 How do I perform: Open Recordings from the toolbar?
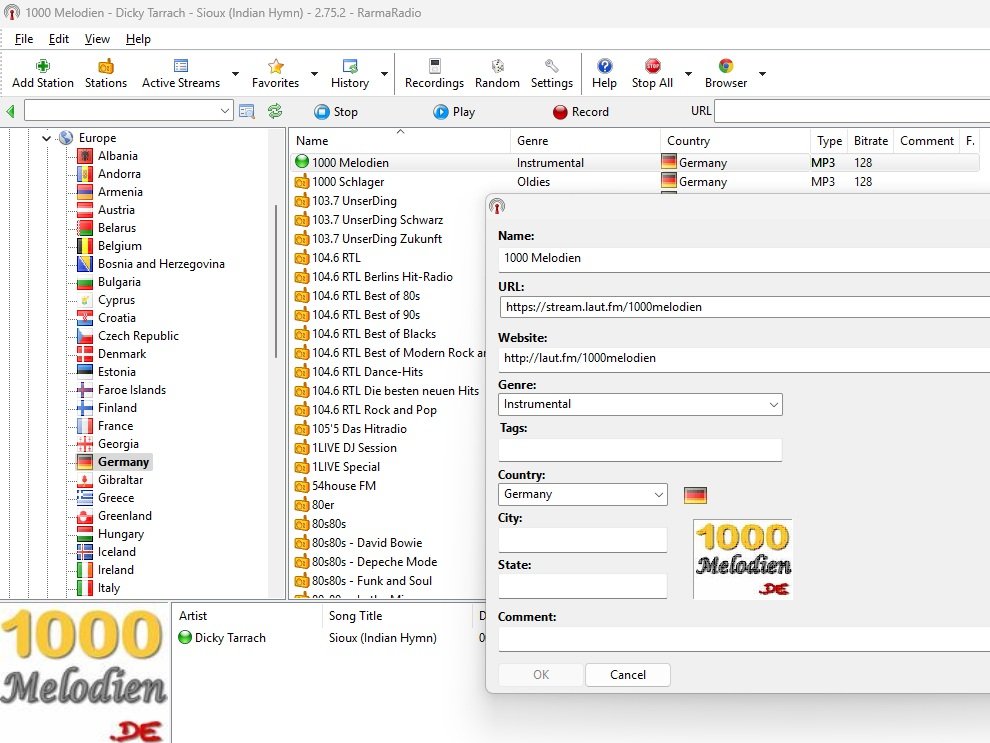click(434, 66)
